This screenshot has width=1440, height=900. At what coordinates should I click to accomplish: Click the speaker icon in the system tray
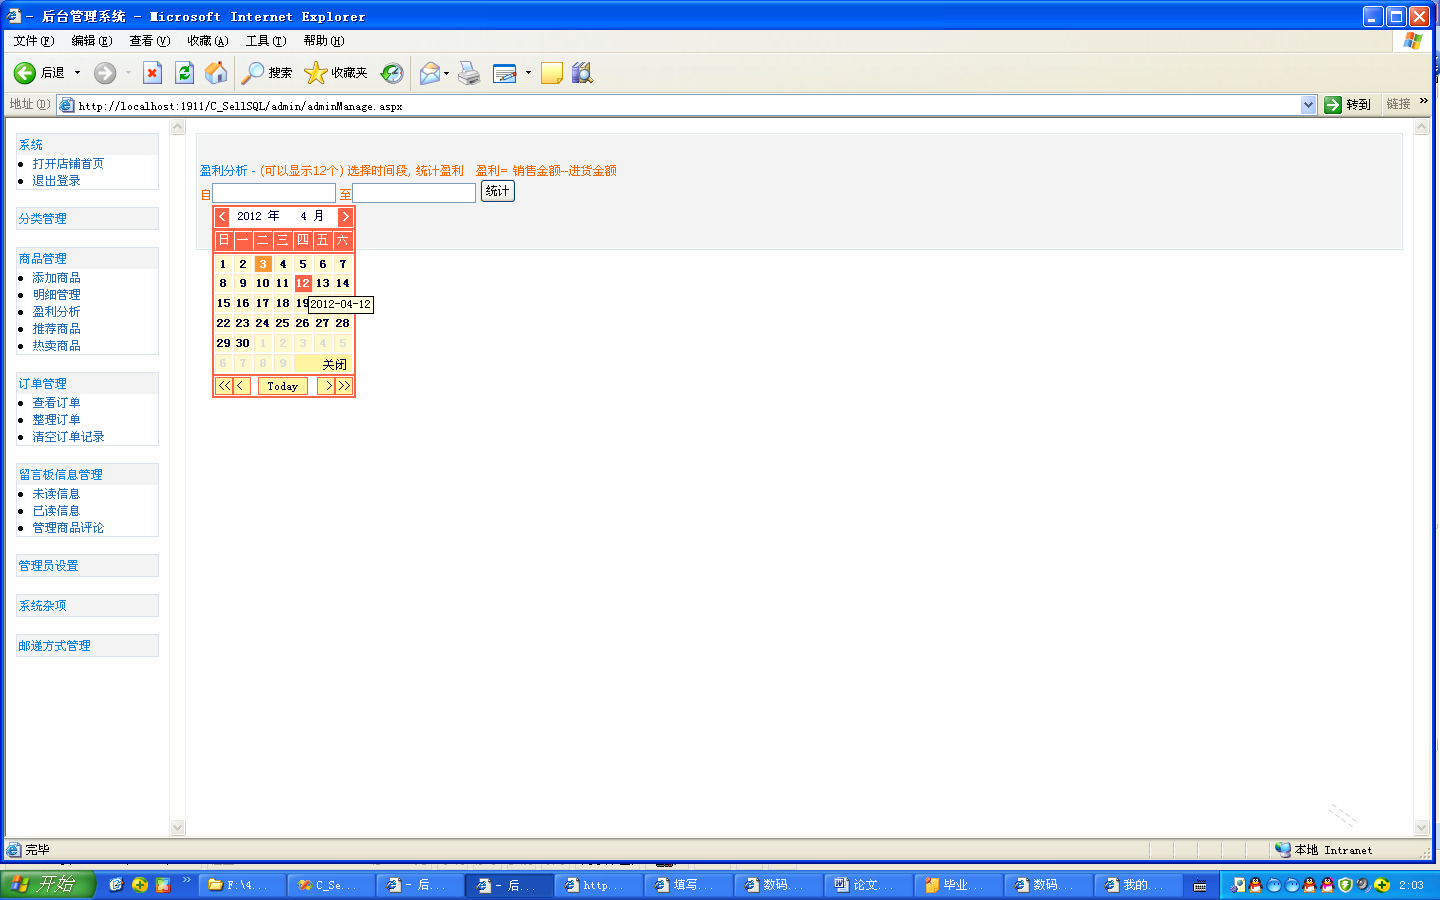[1362, 885]
